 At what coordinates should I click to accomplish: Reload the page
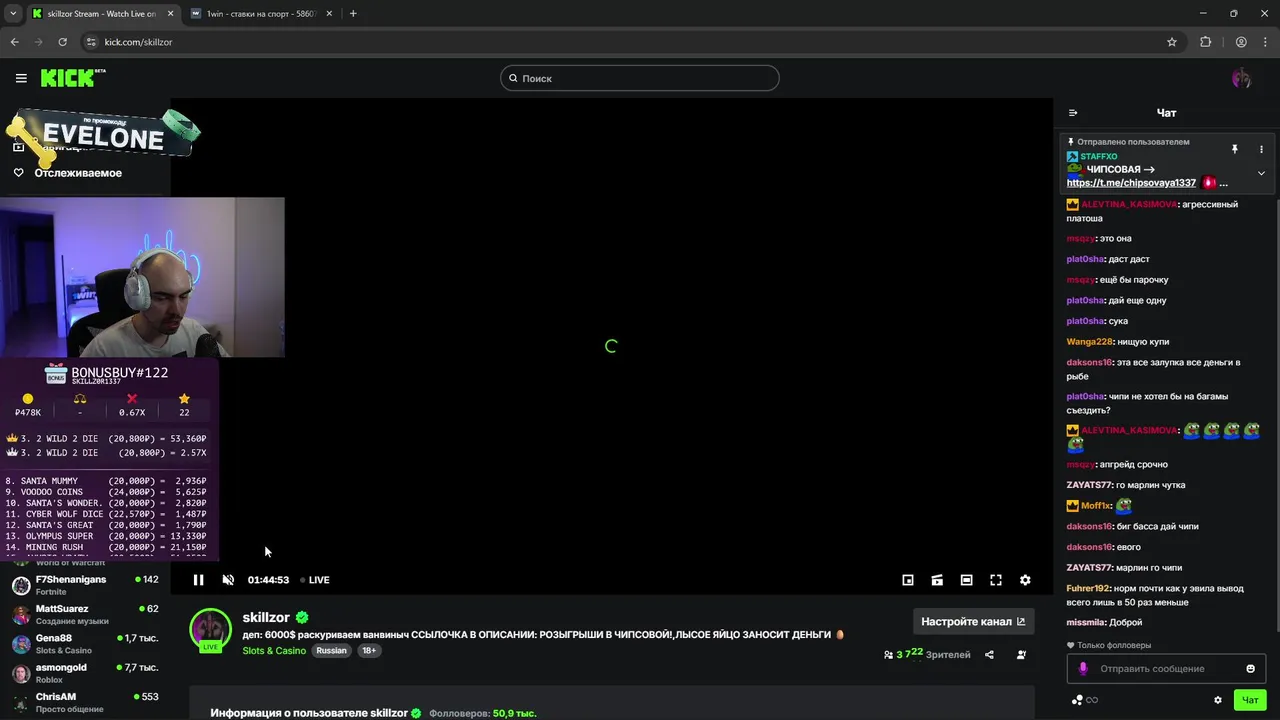point(62,42)
